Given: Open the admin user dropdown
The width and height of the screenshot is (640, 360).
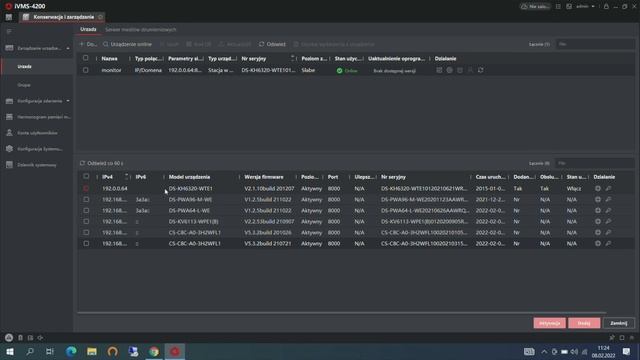Looking at the screenshot, I should tap(586, 7).
